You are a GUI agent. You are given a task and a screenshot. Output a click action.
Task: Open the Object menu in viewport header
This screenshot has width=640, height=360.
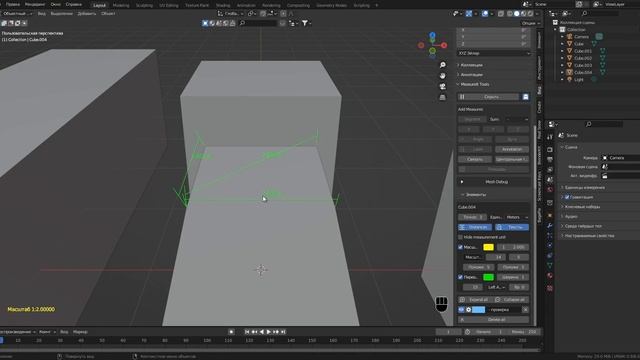[108, 13]
